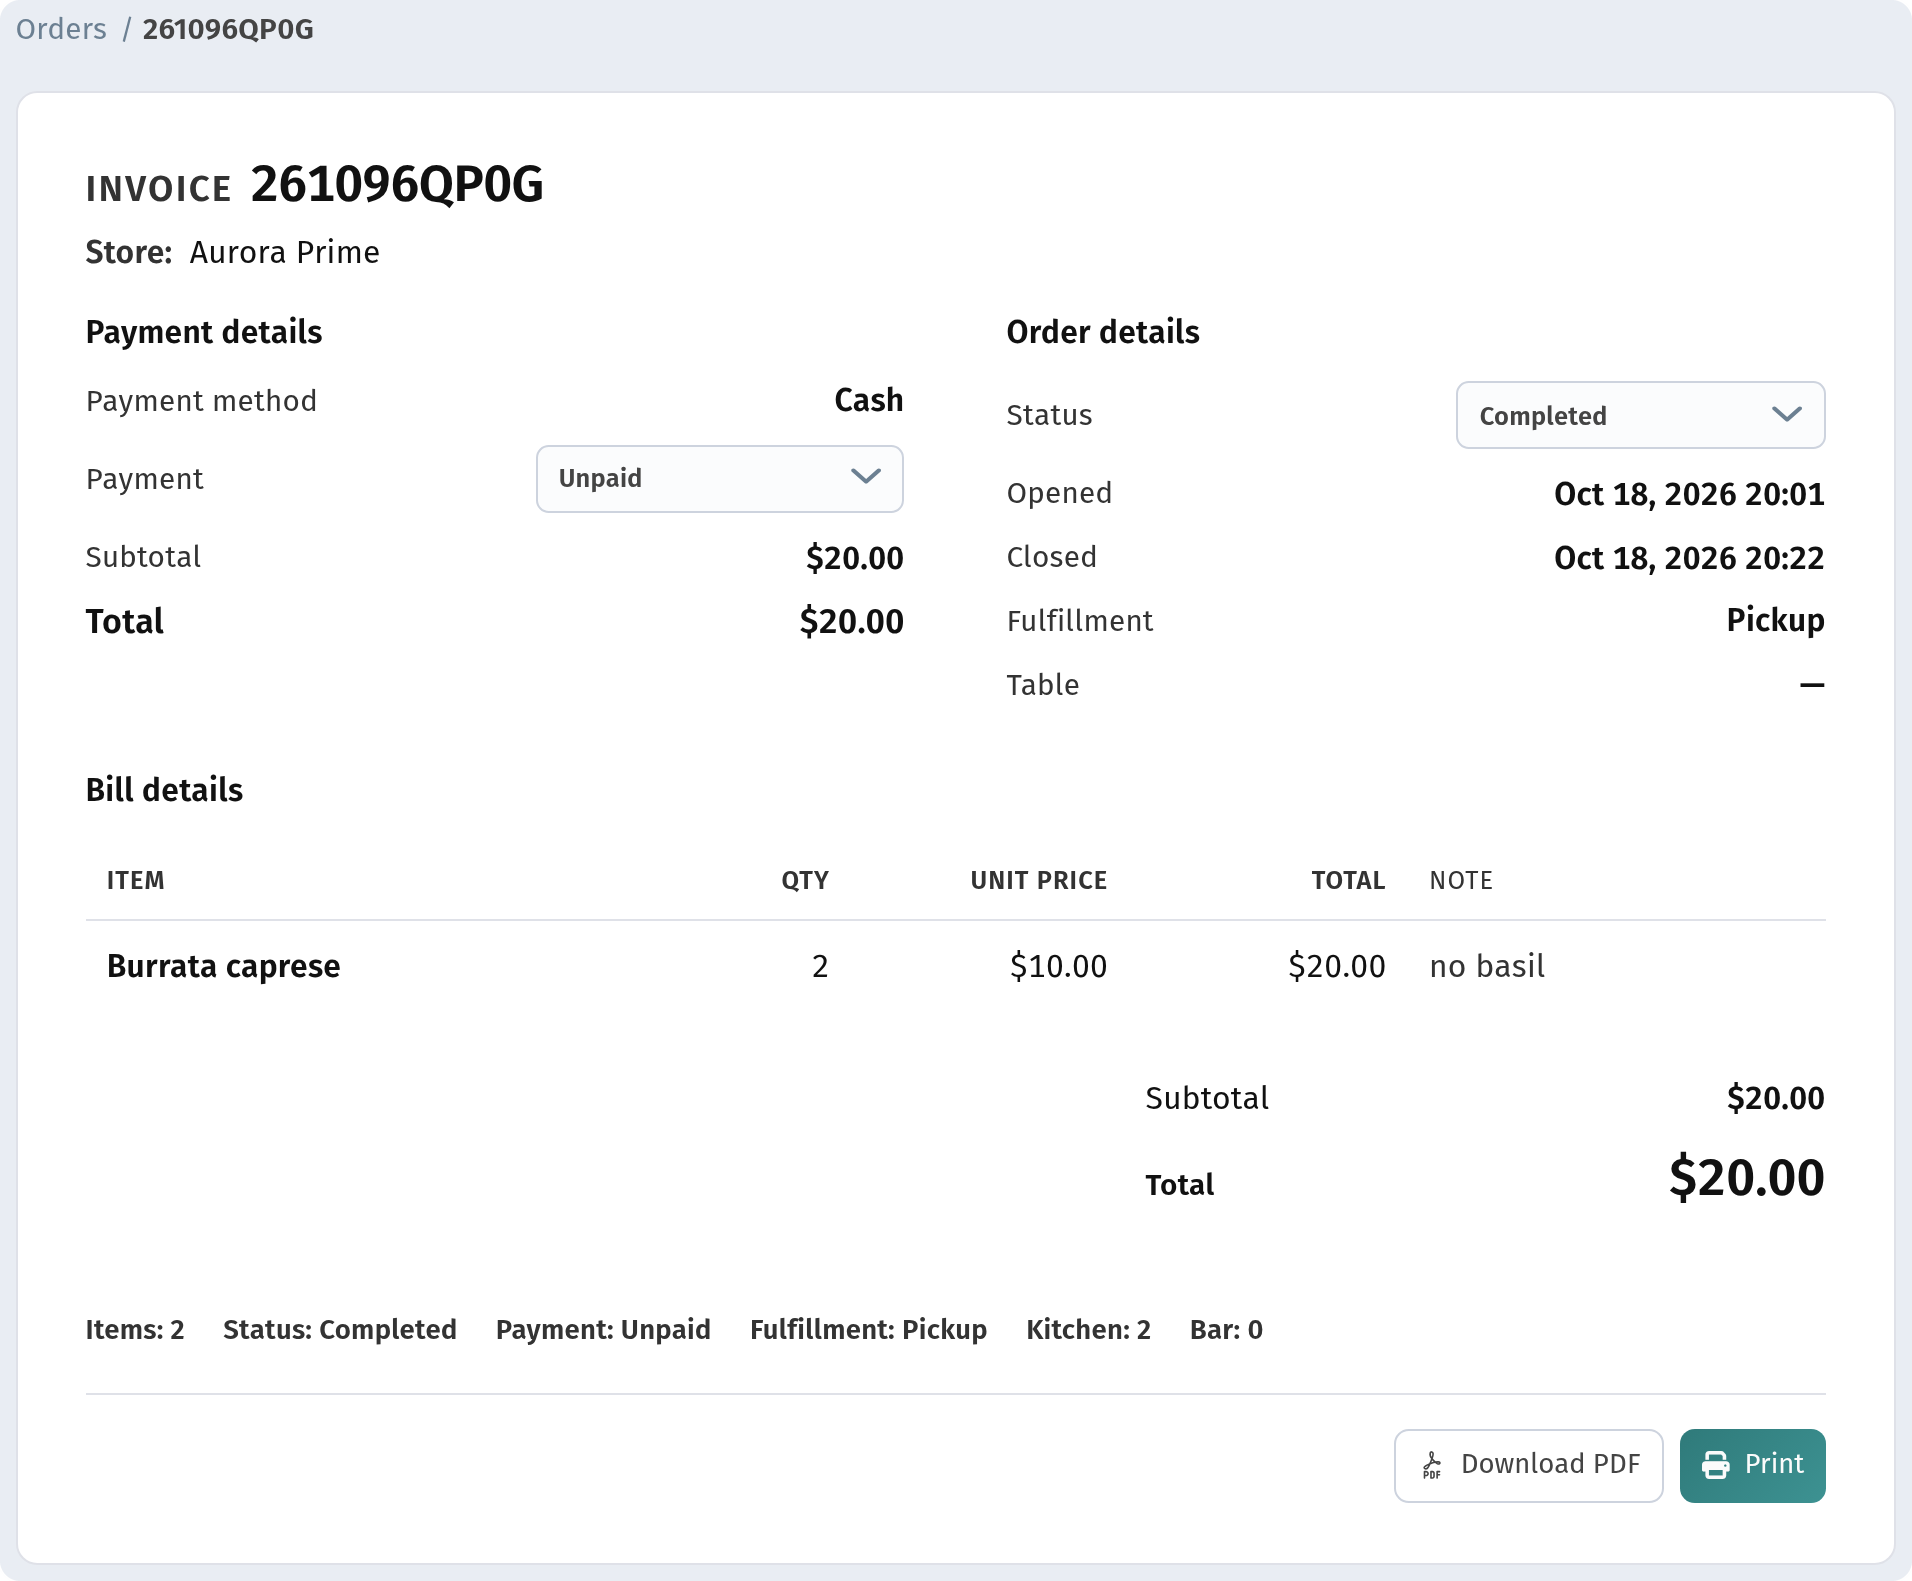Click the Order details heading
Screen dimensions: 1912x1581
pyautogui.click(x=1103, y=332)
